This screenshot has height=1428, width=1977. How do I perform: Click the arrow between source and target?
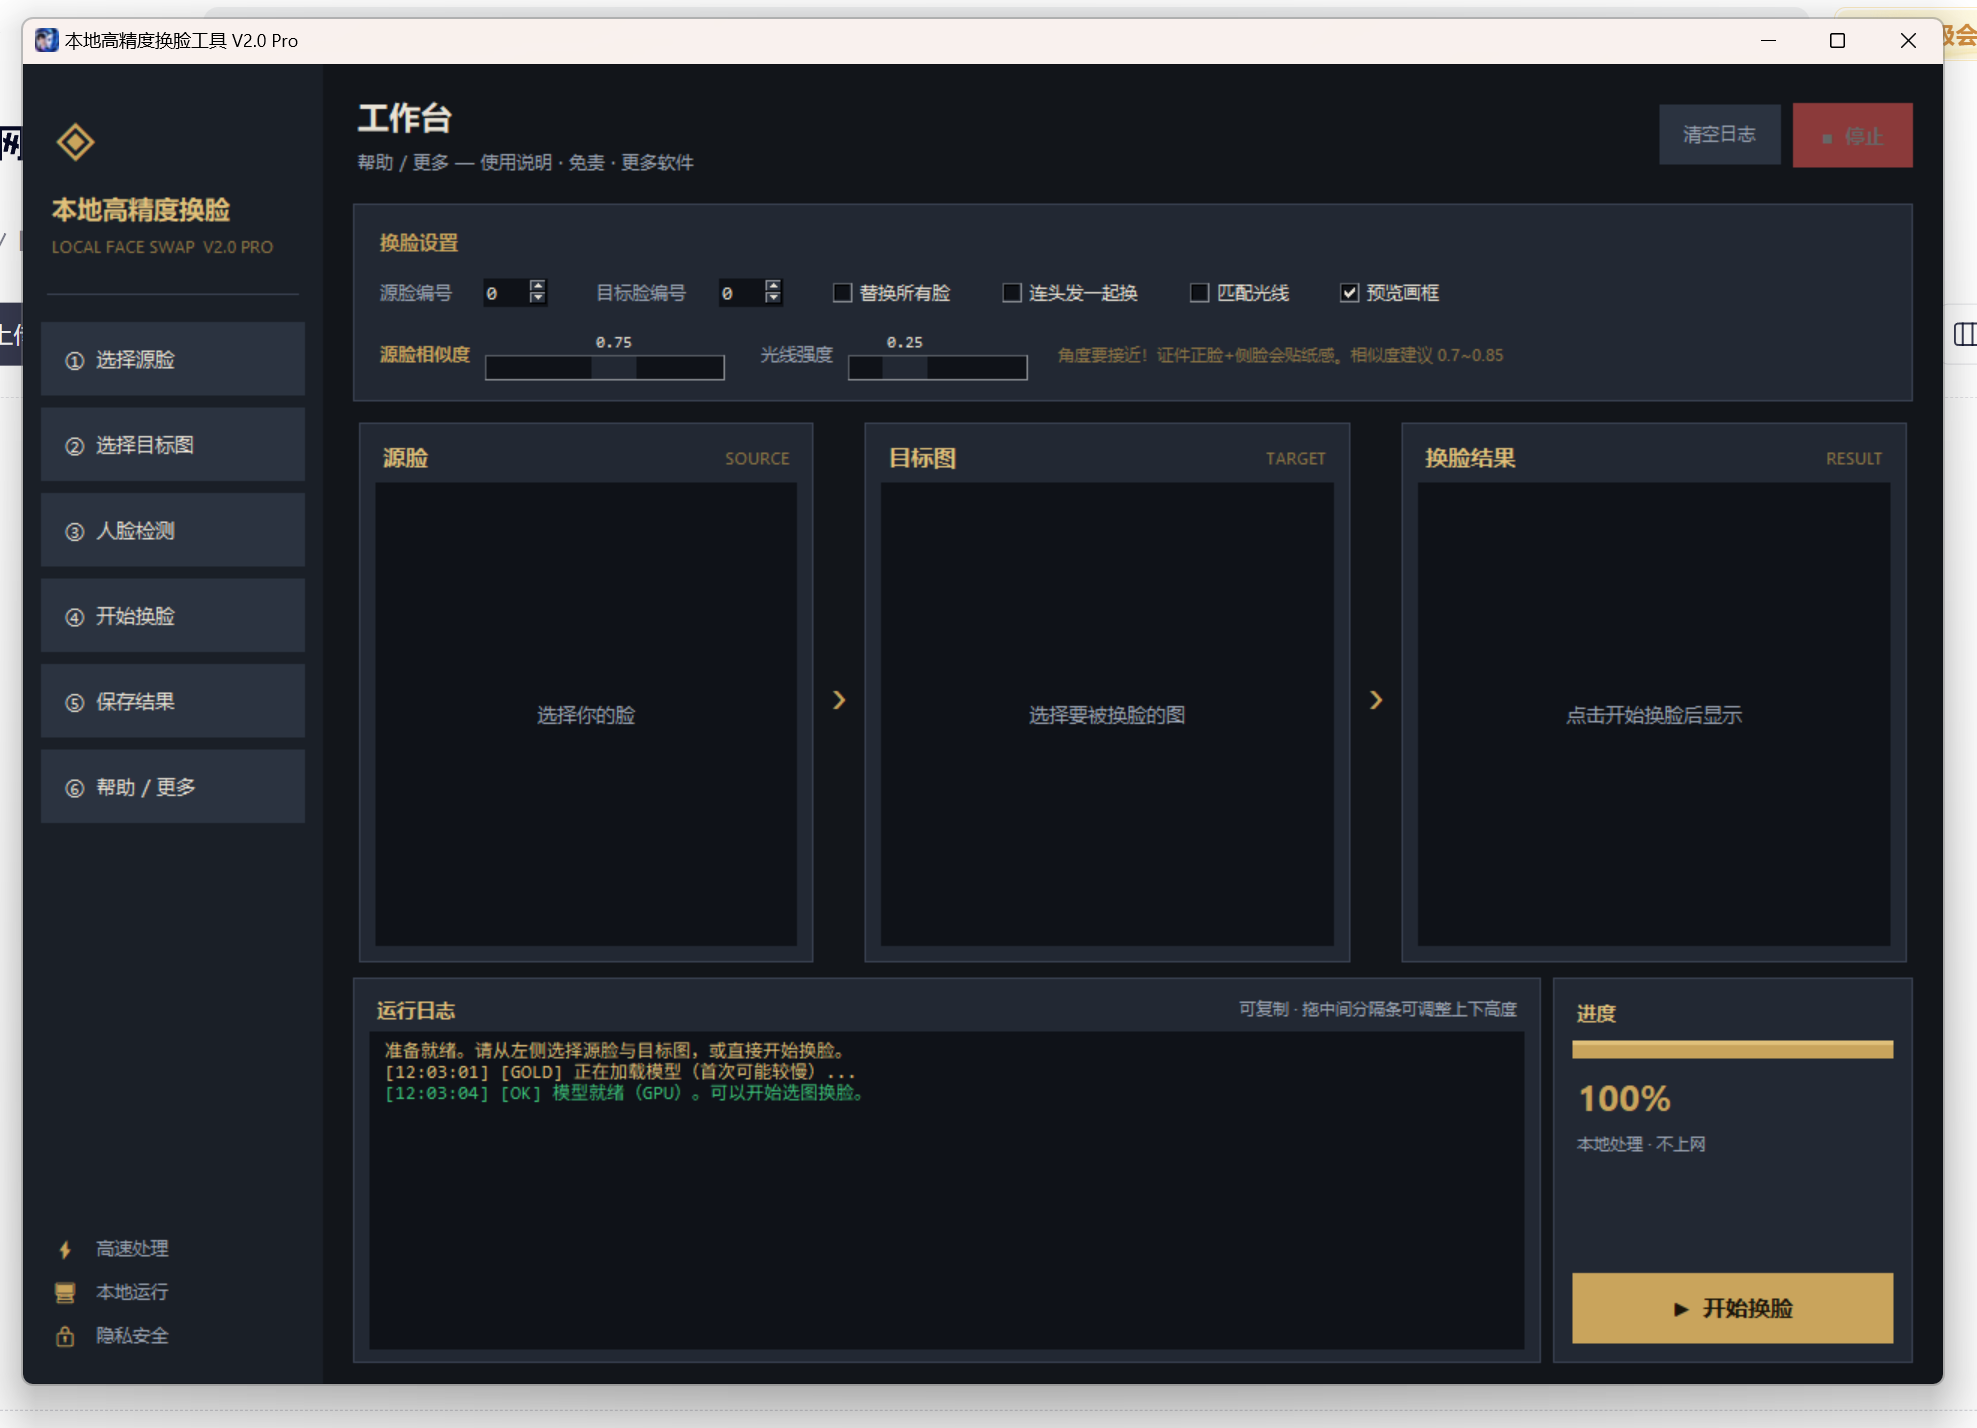tap(839, 700)
